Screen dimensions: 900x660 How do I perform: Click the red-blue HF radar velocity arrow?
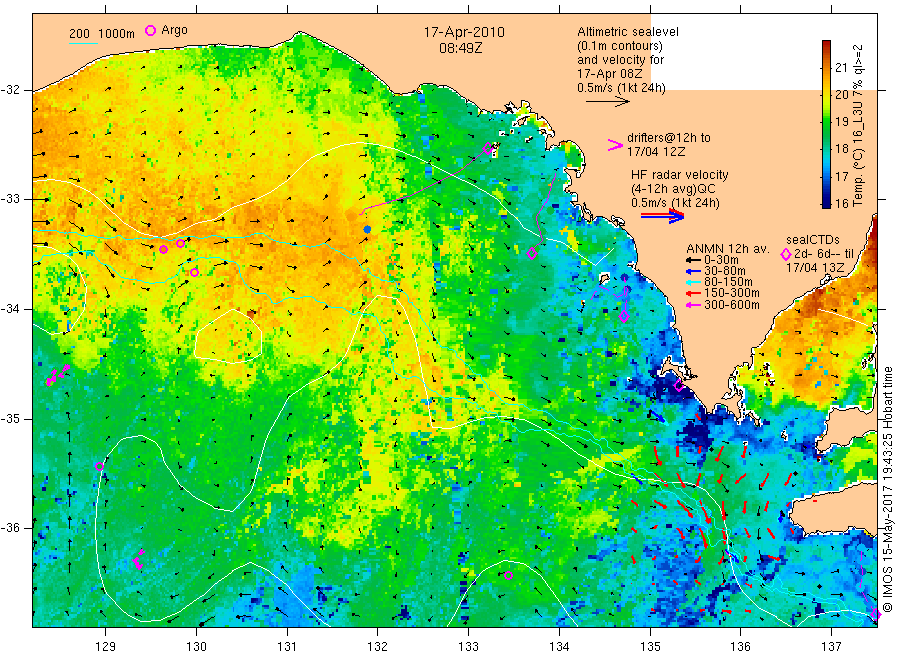click(663, 216)
